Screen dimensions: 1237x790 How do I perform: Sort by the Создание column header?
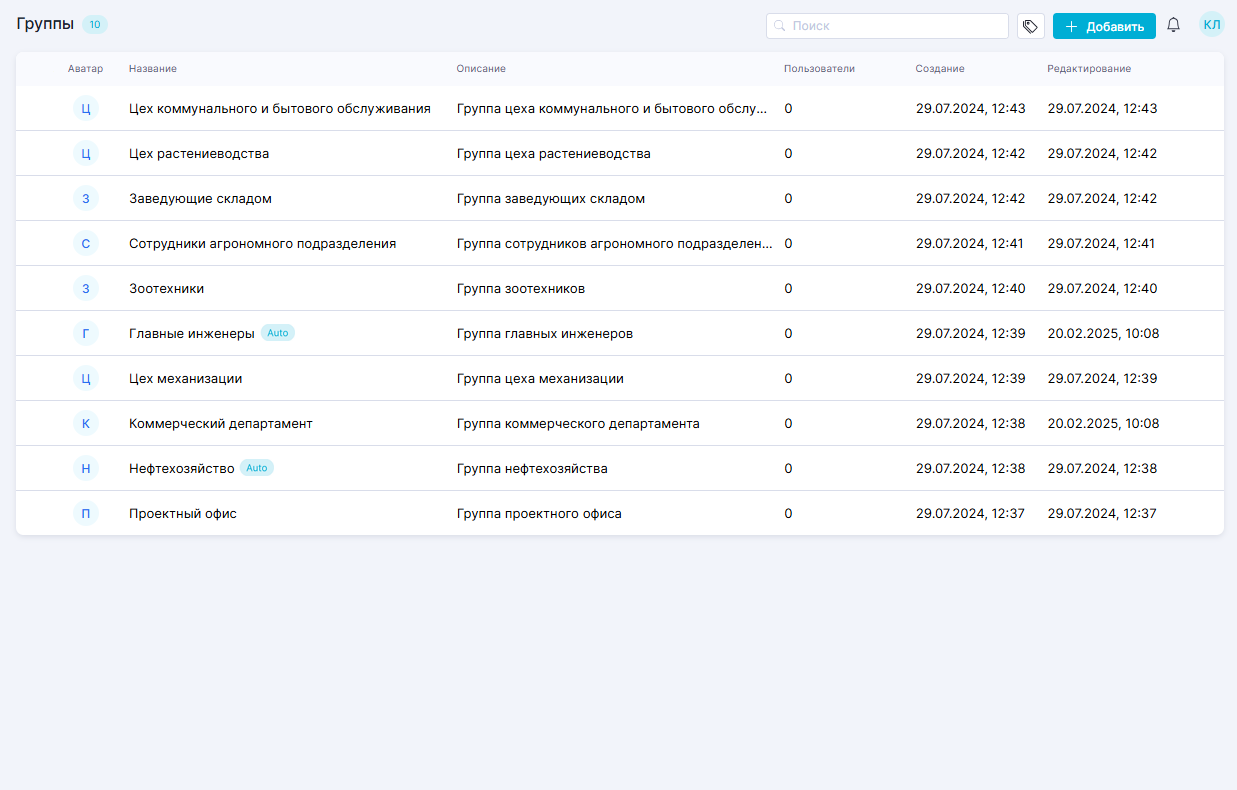(939, 69)
